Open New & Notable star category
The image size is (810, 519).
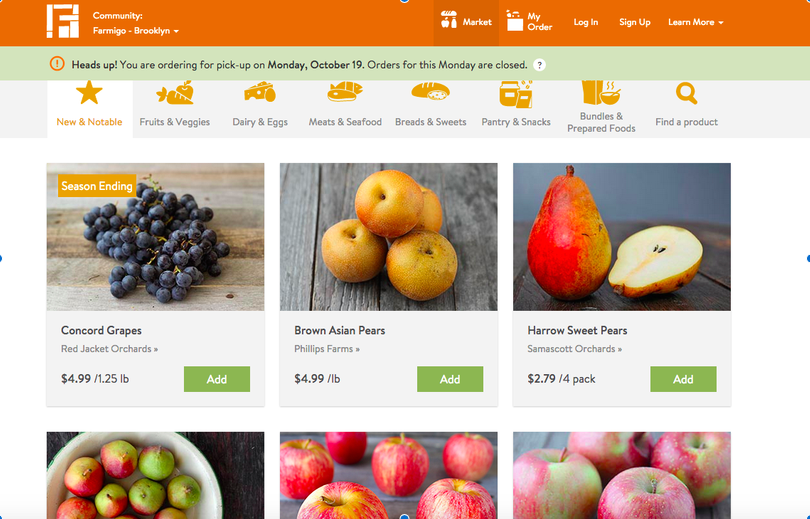(89, 93)
